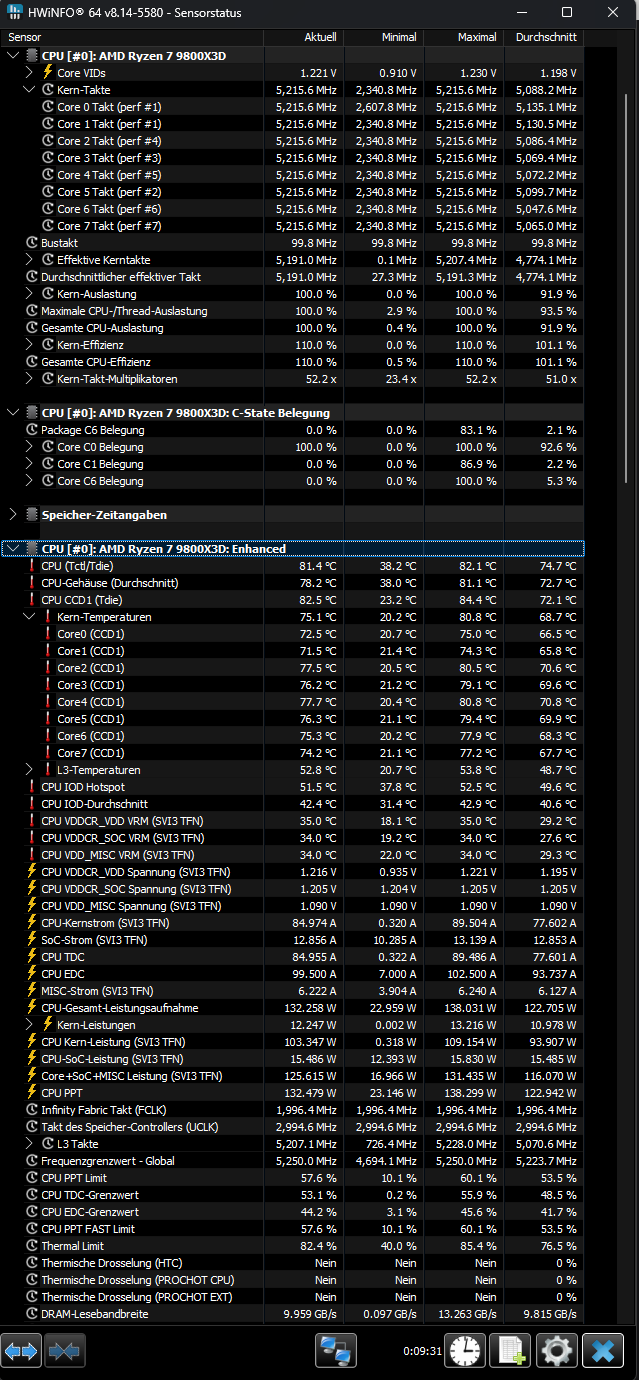Select Frequenzgrenzwert - Global row
This screenshot has width=639, height=1380.
[x=292, y=1161]
